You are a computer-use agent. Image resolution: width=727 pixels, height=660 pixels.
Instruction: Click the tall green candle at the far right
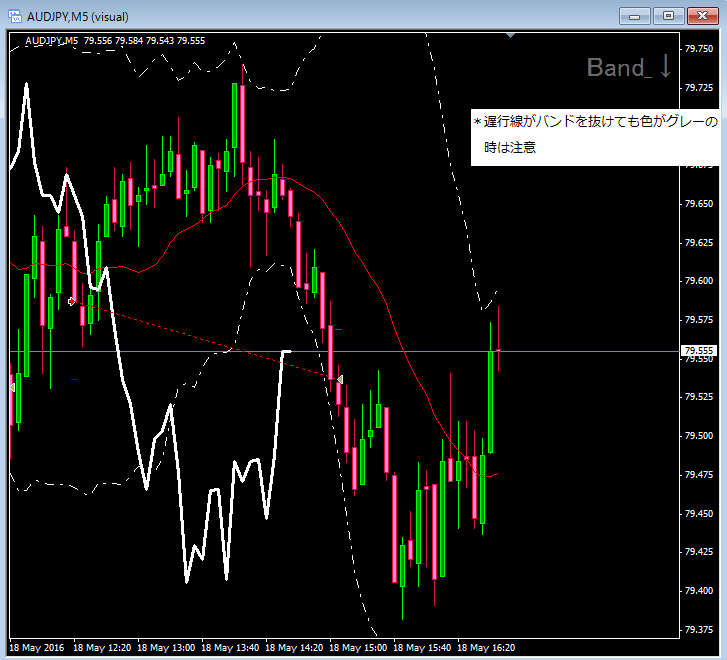(490, 400)
